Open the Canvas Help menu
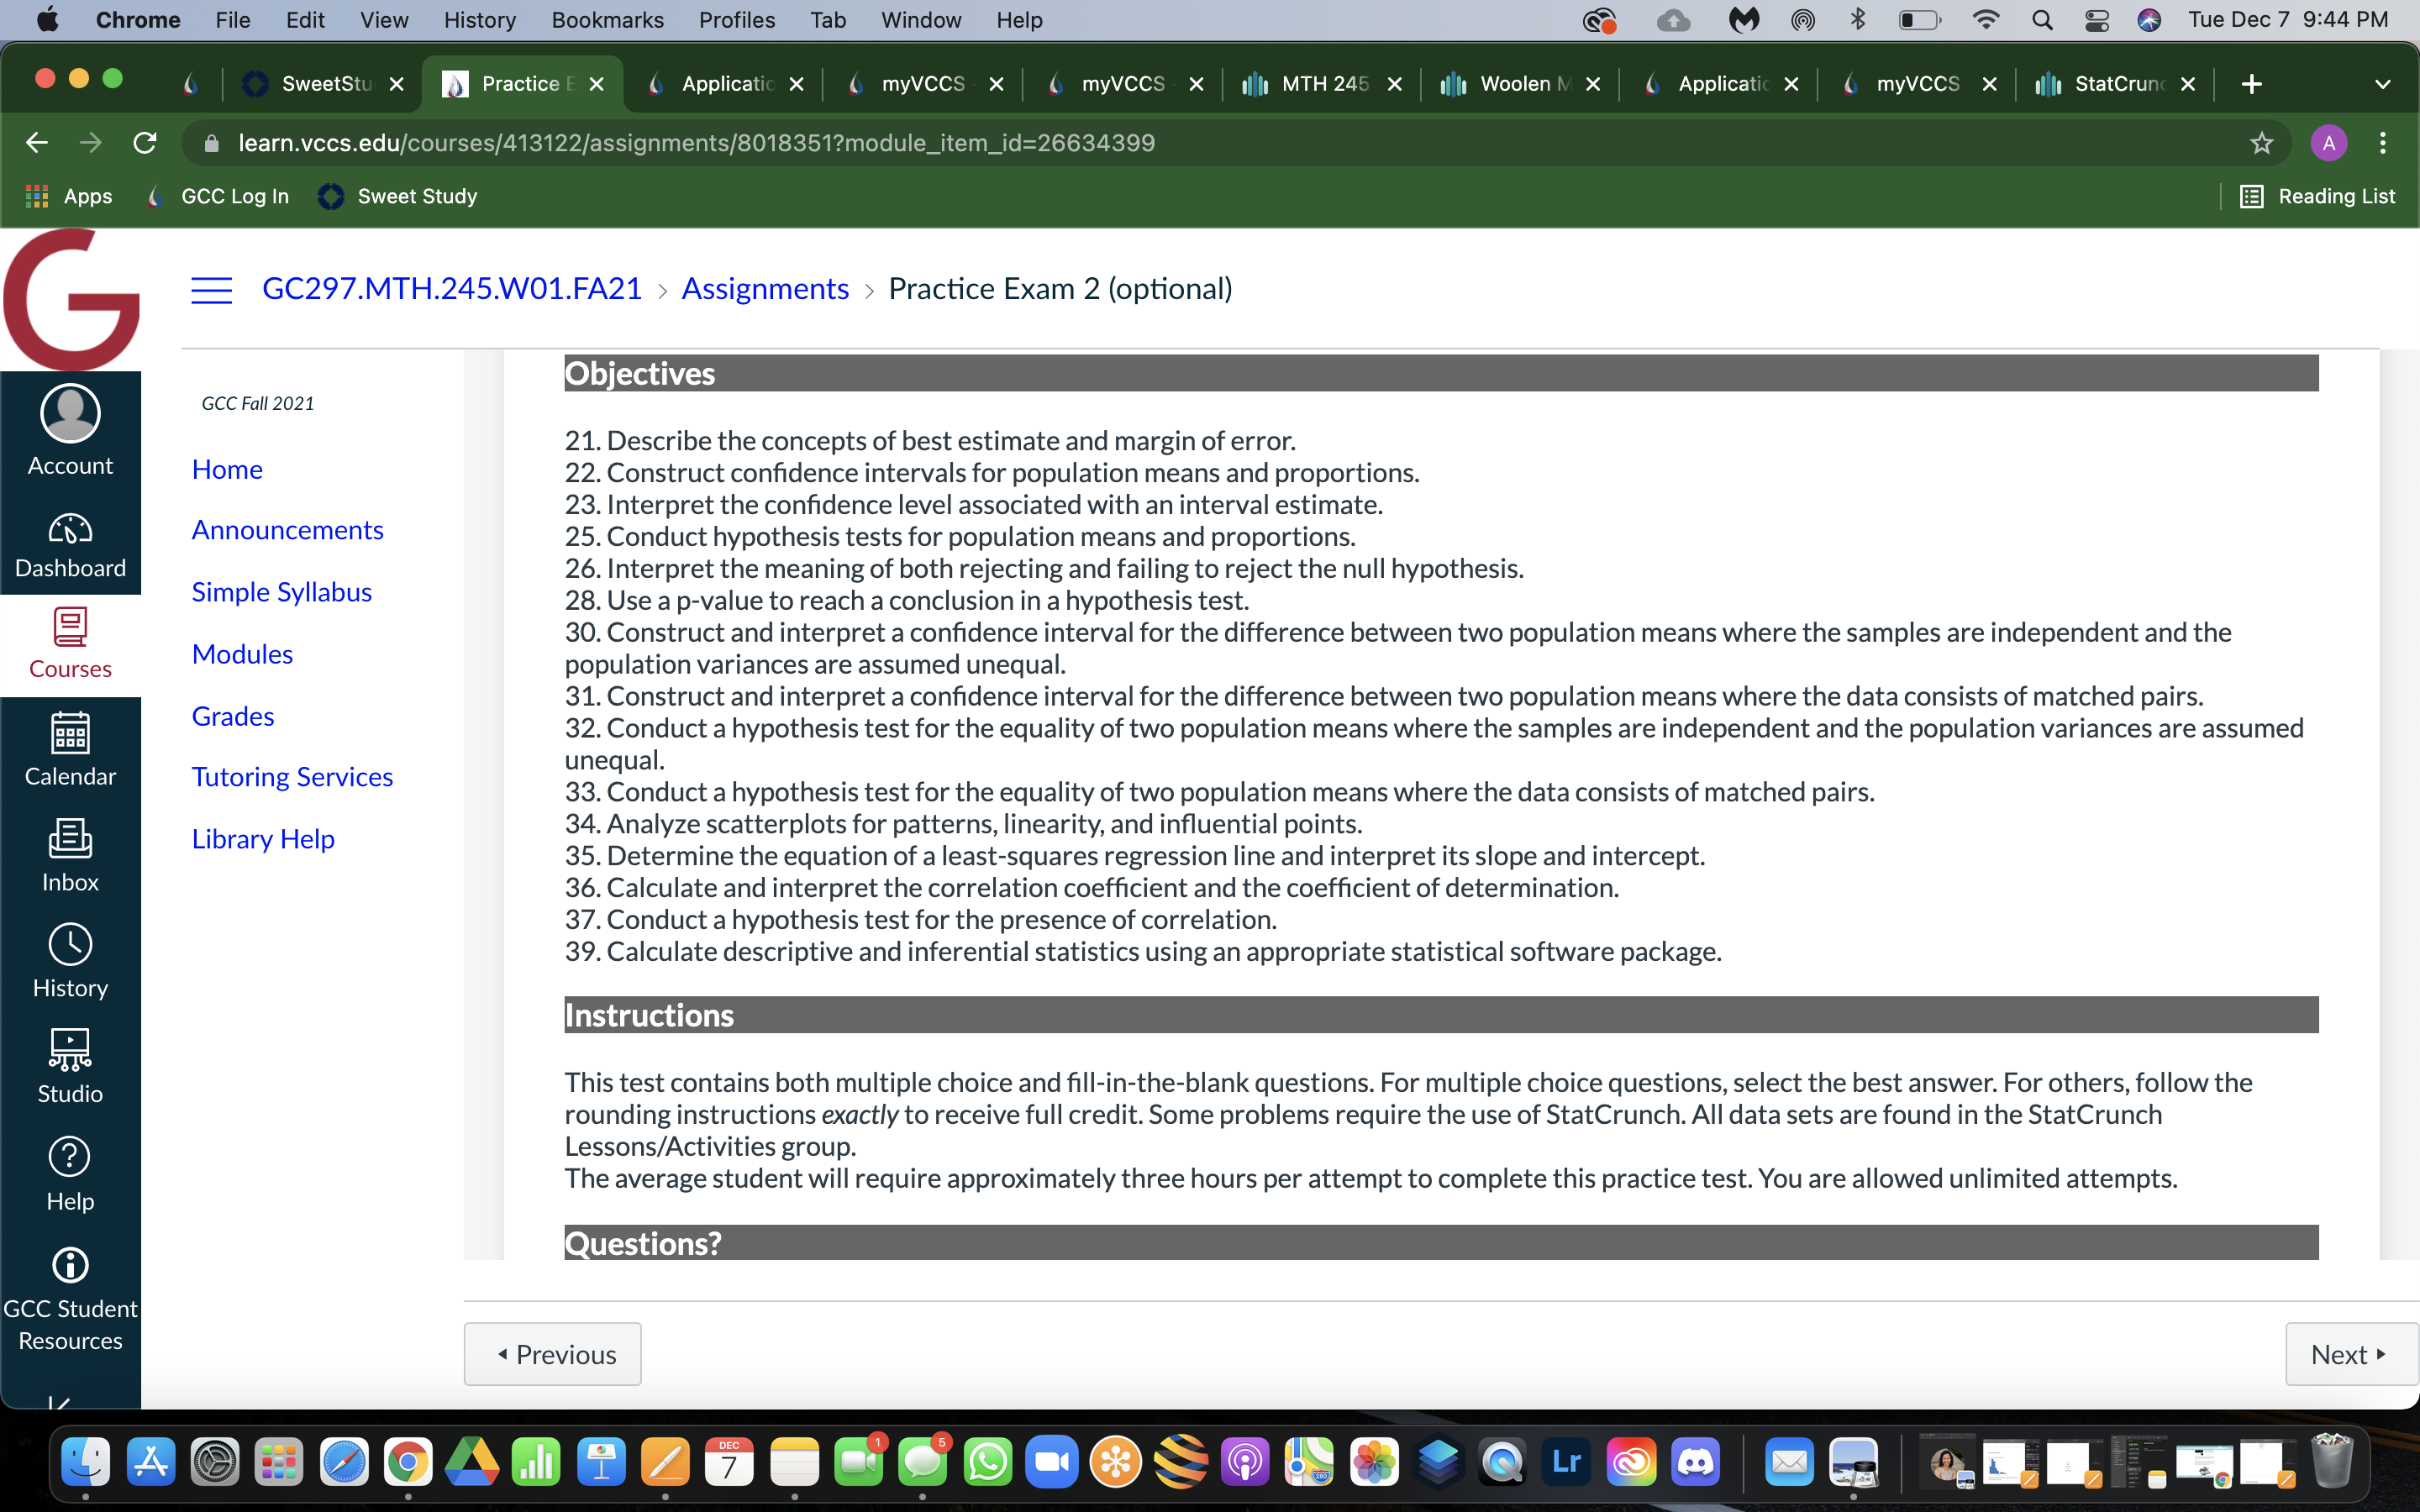The height and width of the screenshot is (1512, 2420). pyautogui.click(x=70, y=1174)
